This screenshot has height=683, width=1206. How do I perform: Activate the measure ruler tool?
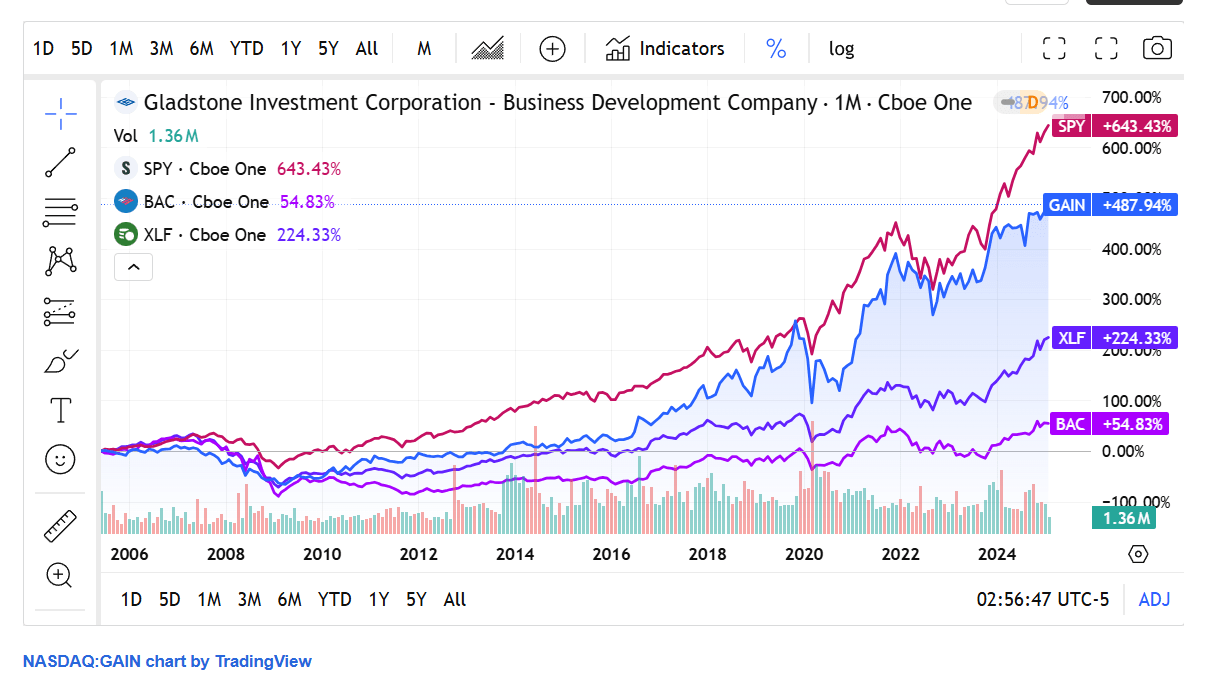click(59, 524)
